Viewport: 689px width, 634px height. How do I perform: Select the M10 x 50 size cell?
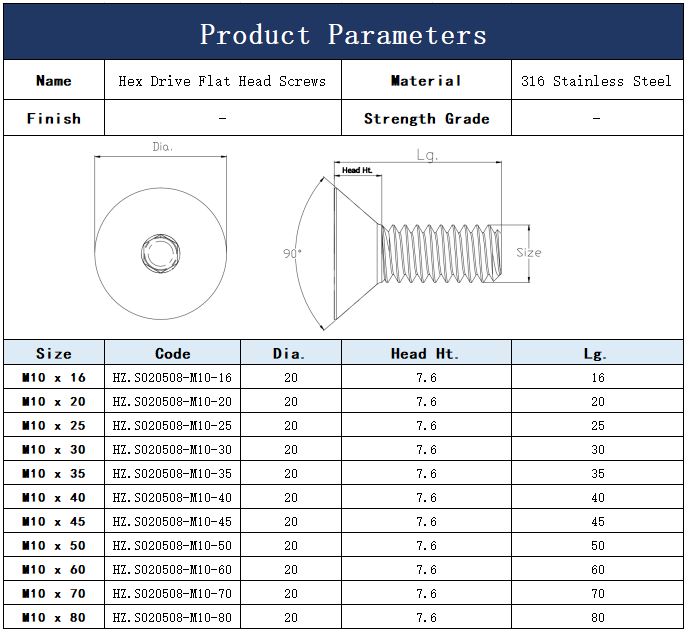click(54, 545)
